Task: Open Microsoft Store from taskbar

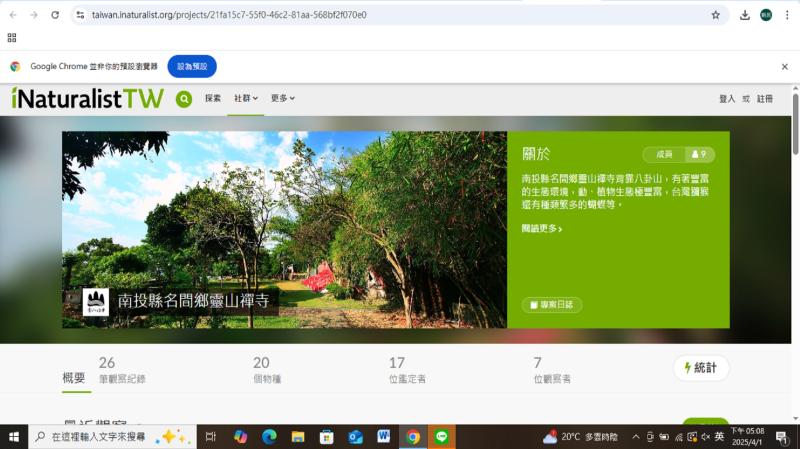Action: [327, 437]
